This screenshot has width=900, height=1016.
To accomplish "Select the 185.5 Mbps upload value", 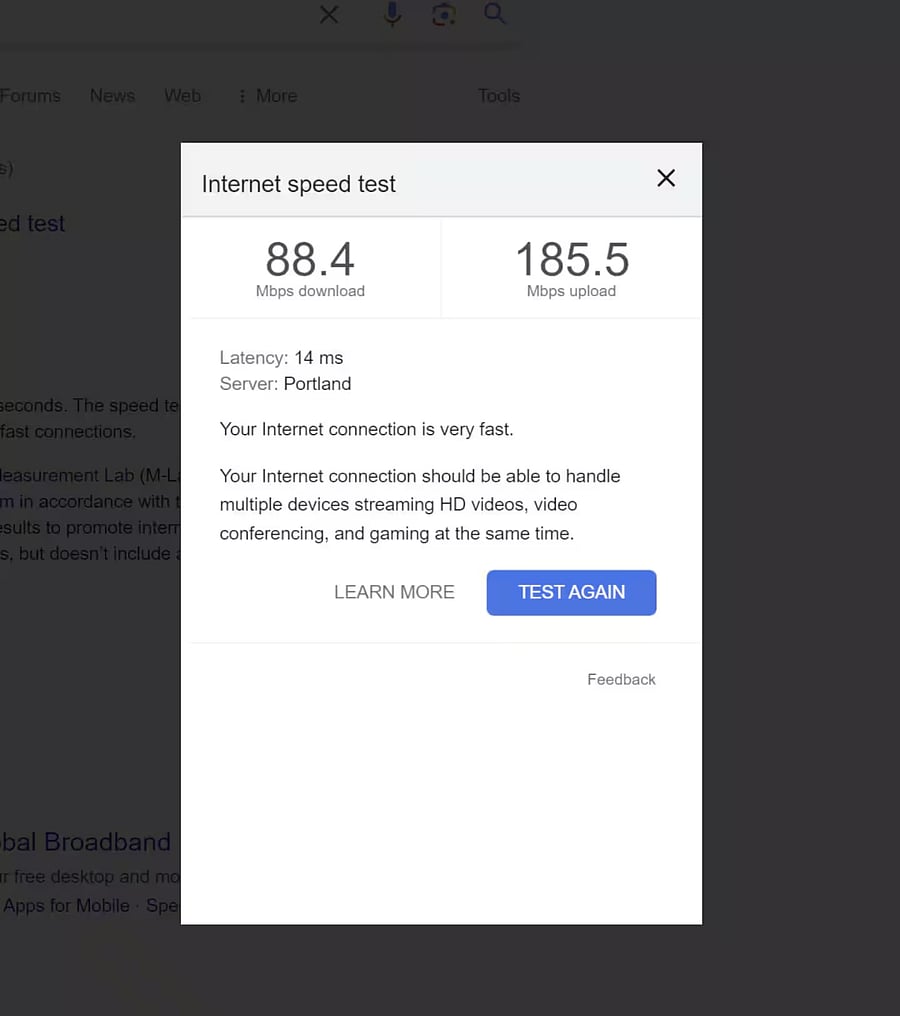I will [x=572, y=259].
